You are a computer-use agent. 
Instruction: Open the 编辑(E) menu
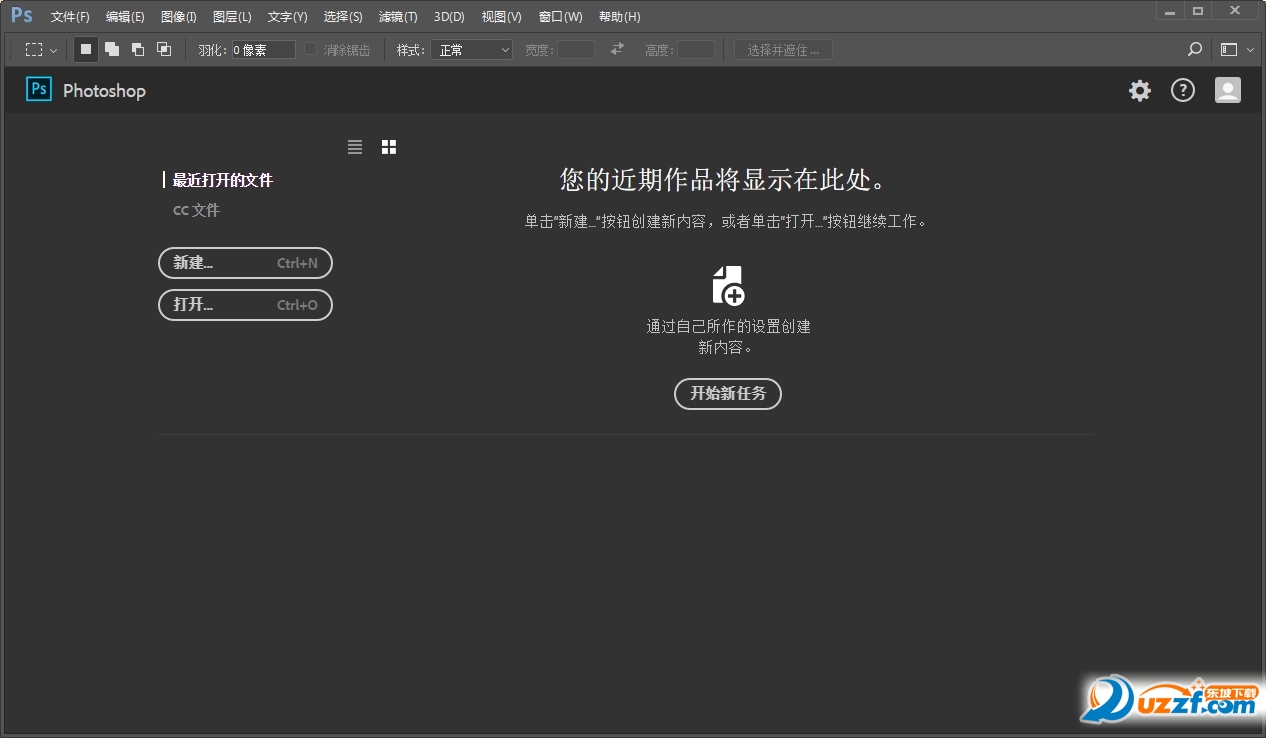click(x=125, y=17)
